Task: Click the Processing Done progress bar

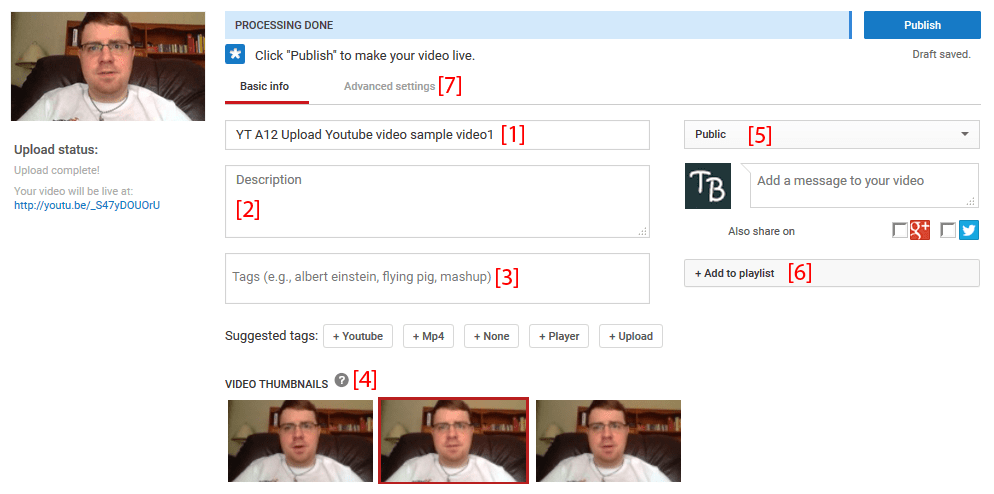Action: [x=539, y=25]
